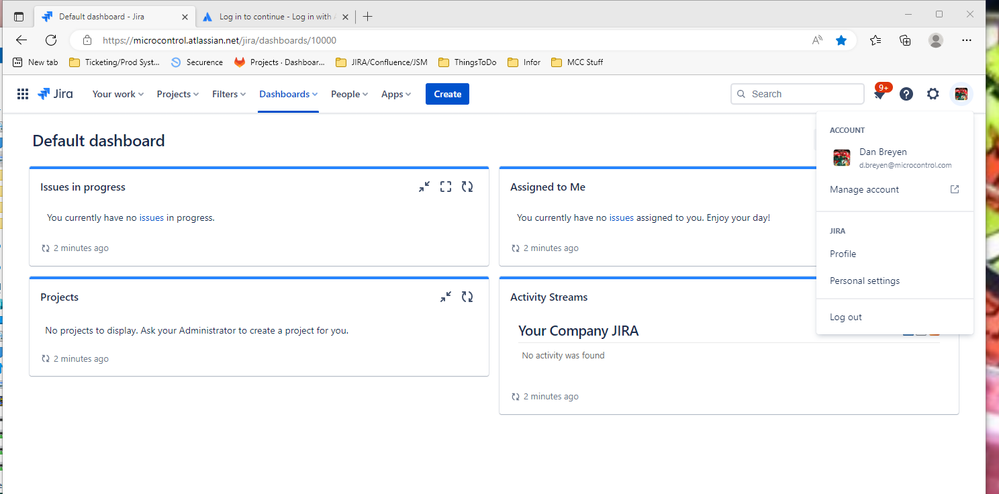999x494 pixels.
Task: Reload the page with the refresh button
Action: (51, 40)
